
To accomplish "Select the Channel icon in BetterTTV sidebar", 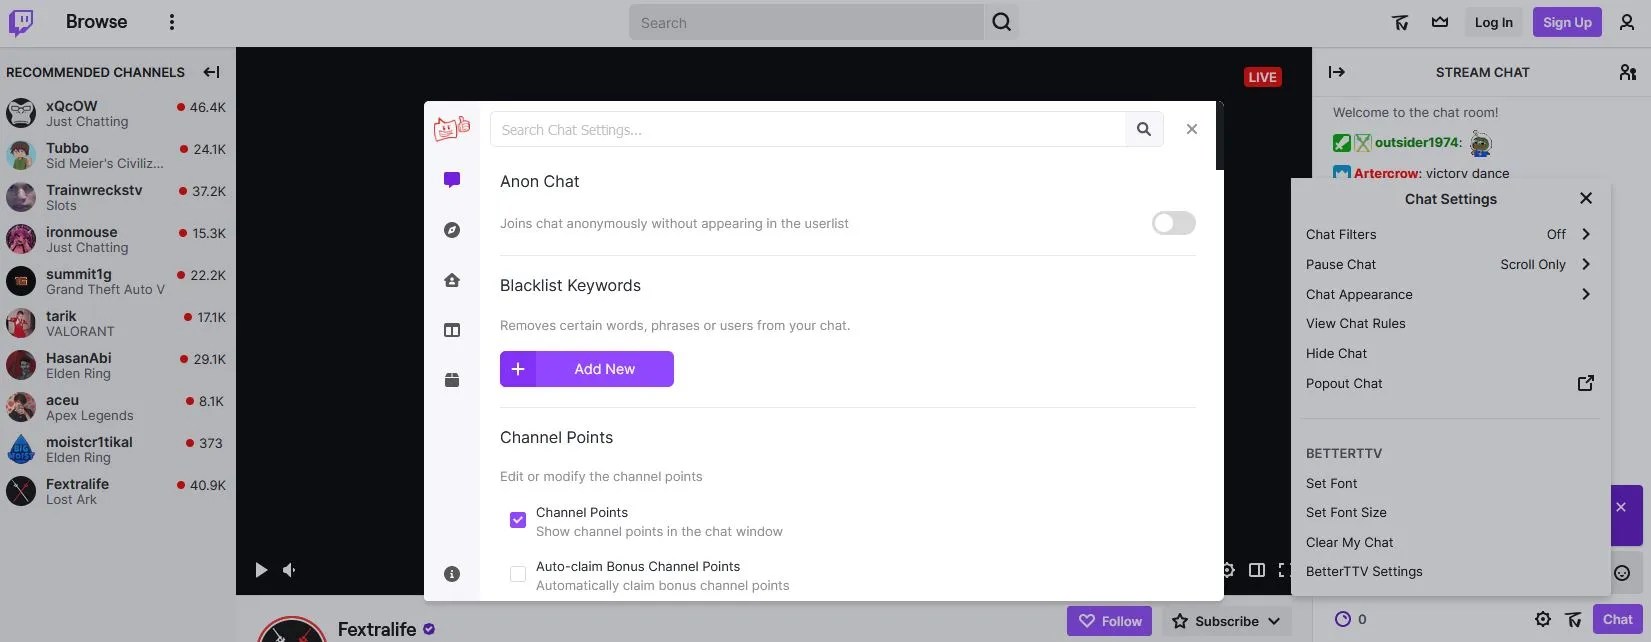I will (452, 280).
